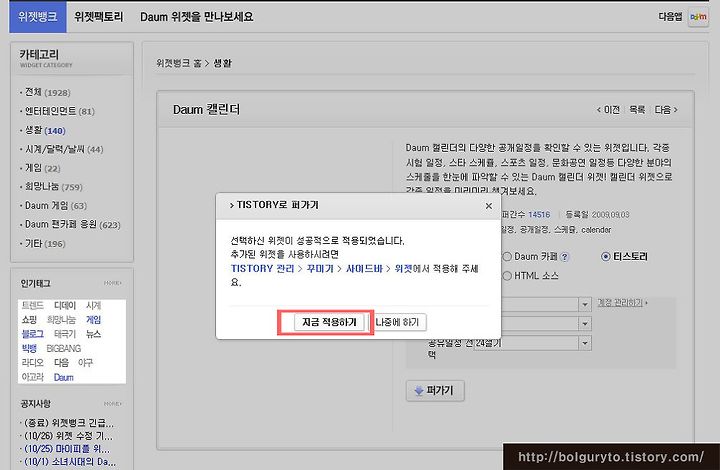Click the 디데이 popular tag
The image size is (720, 470).
tap(65, 306)
